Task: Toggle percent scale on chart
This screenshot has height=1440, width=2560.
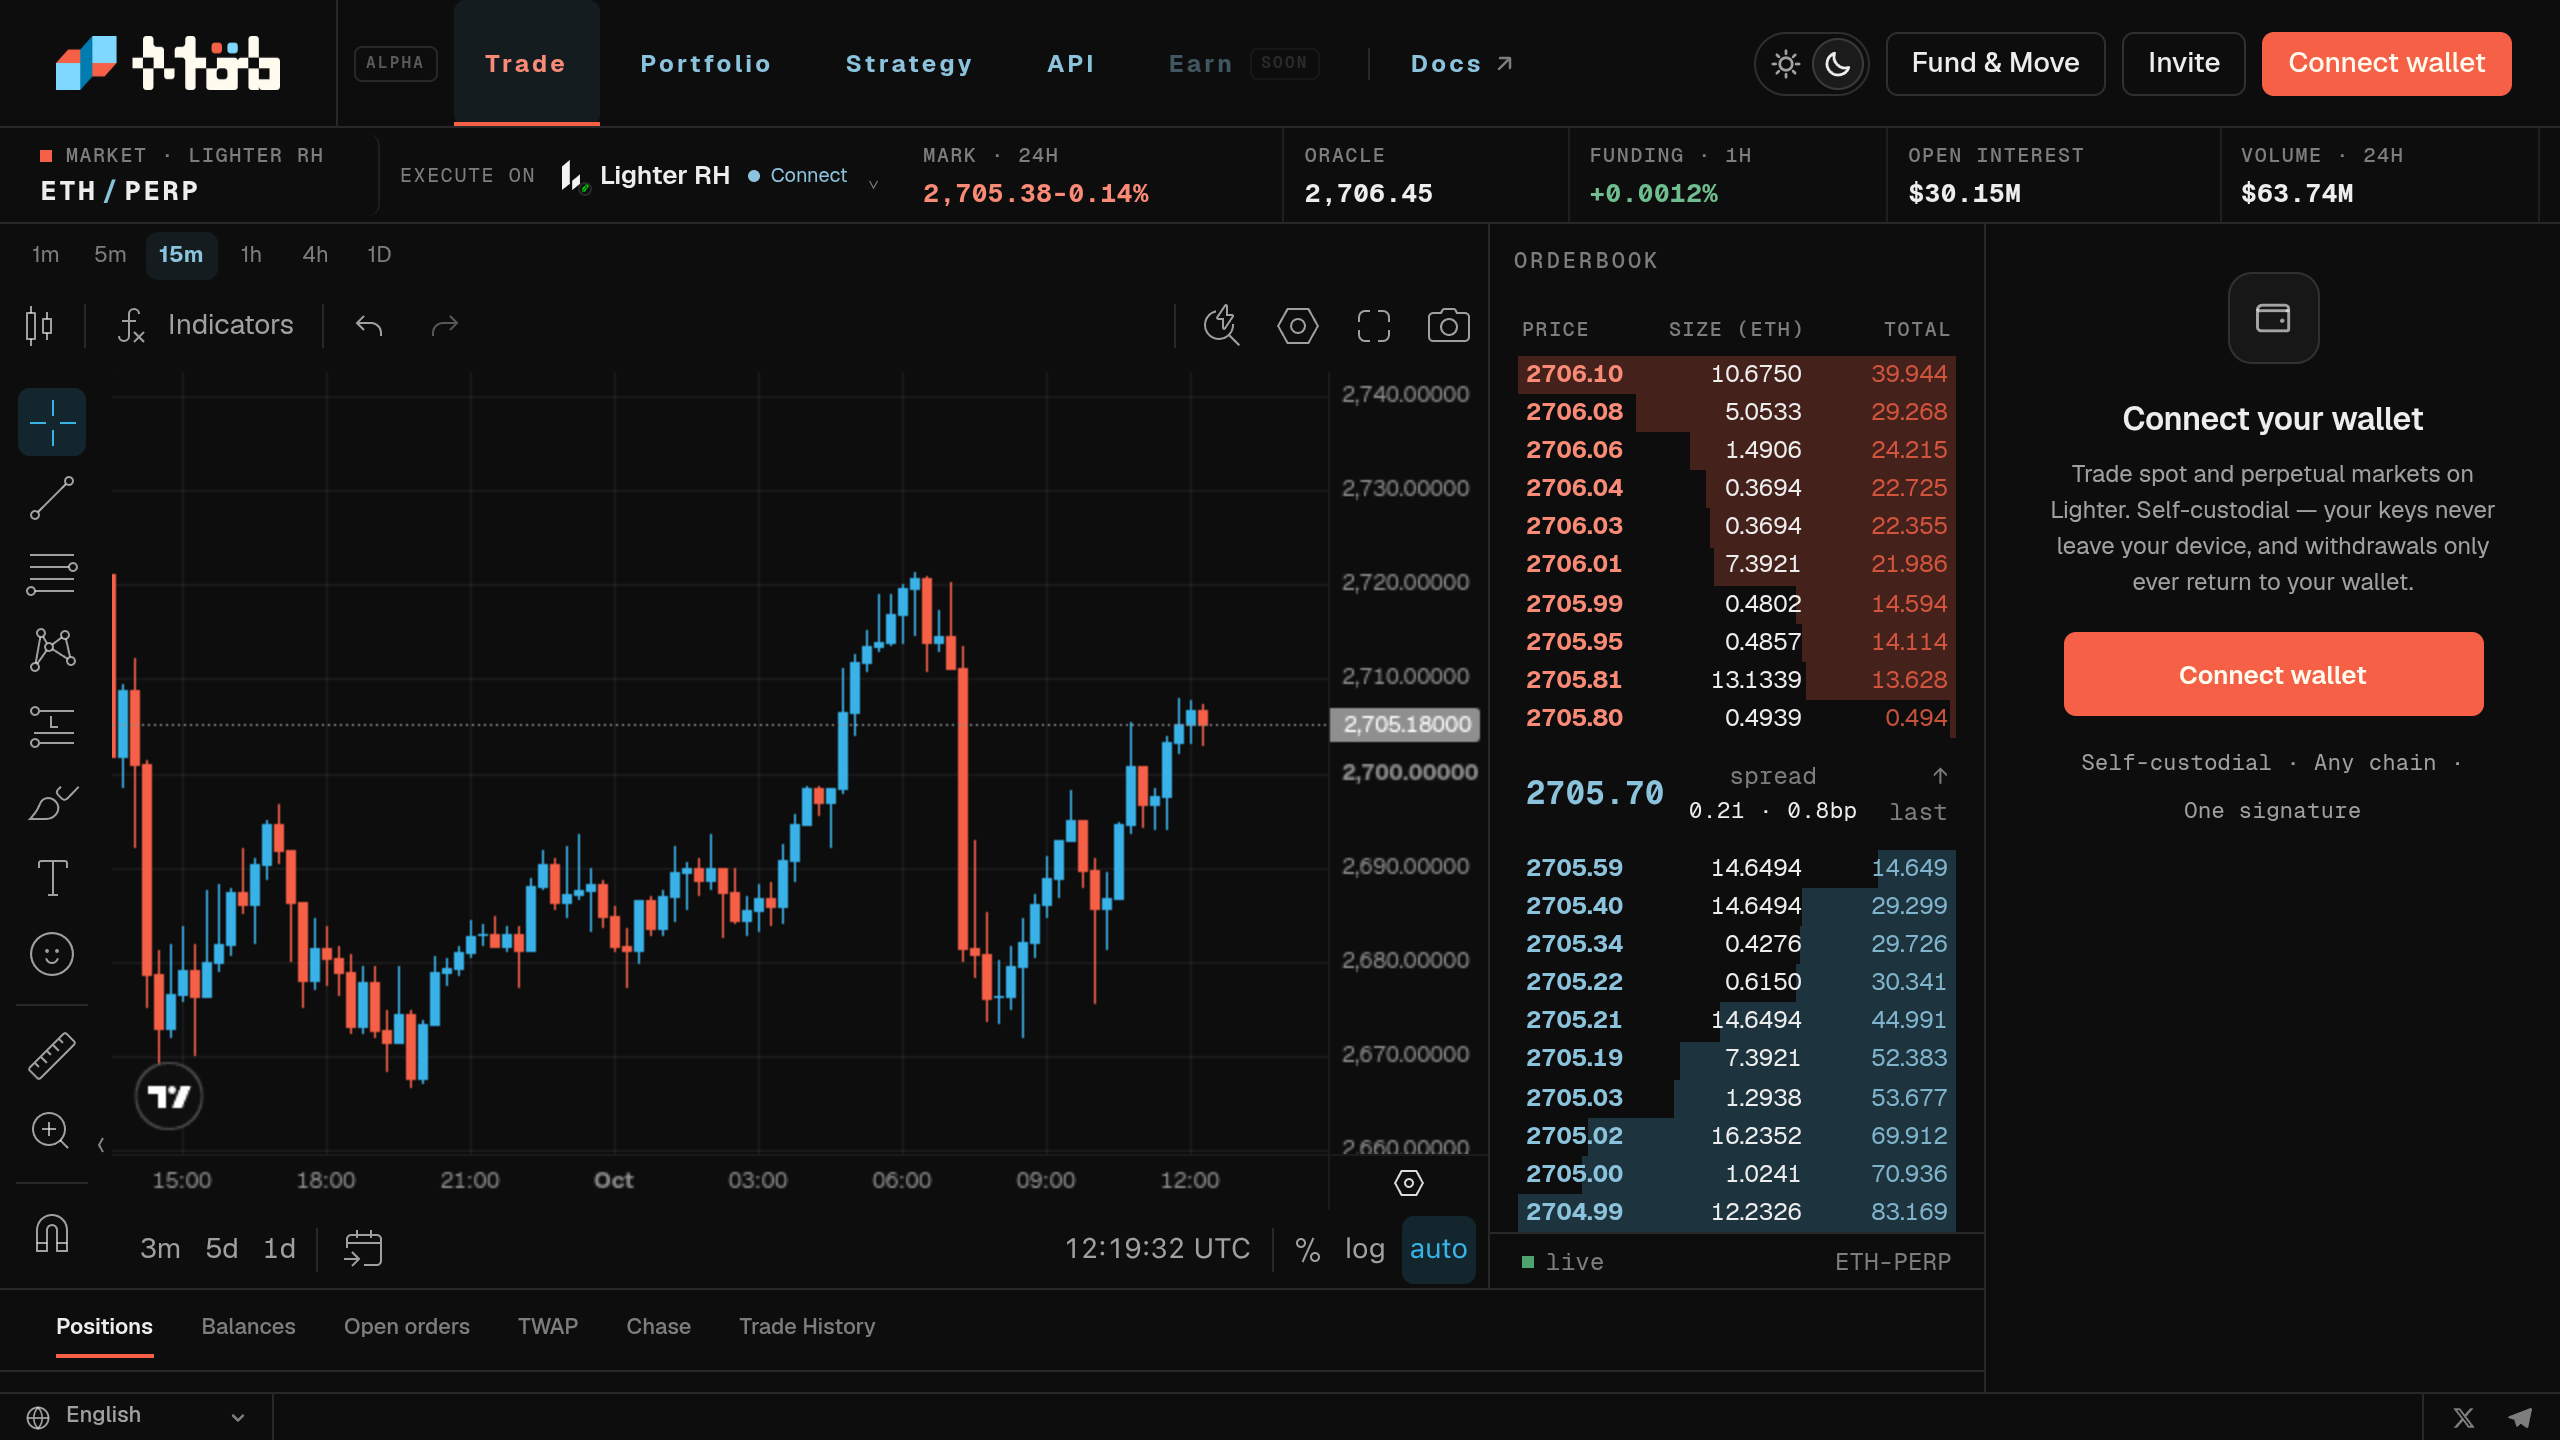Action: point(1308,1249)
